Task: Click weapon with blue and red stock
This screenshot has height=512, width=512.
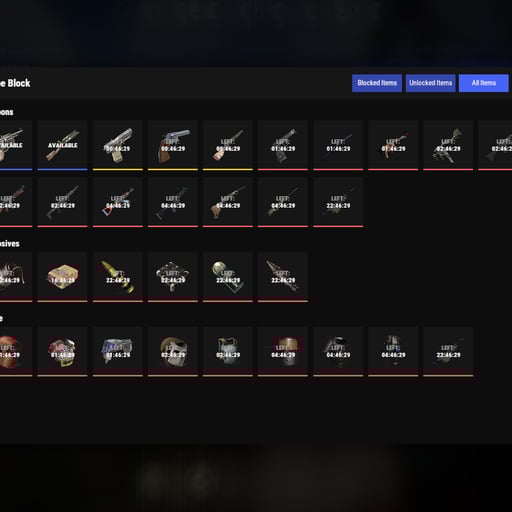Action: [118, 202]
